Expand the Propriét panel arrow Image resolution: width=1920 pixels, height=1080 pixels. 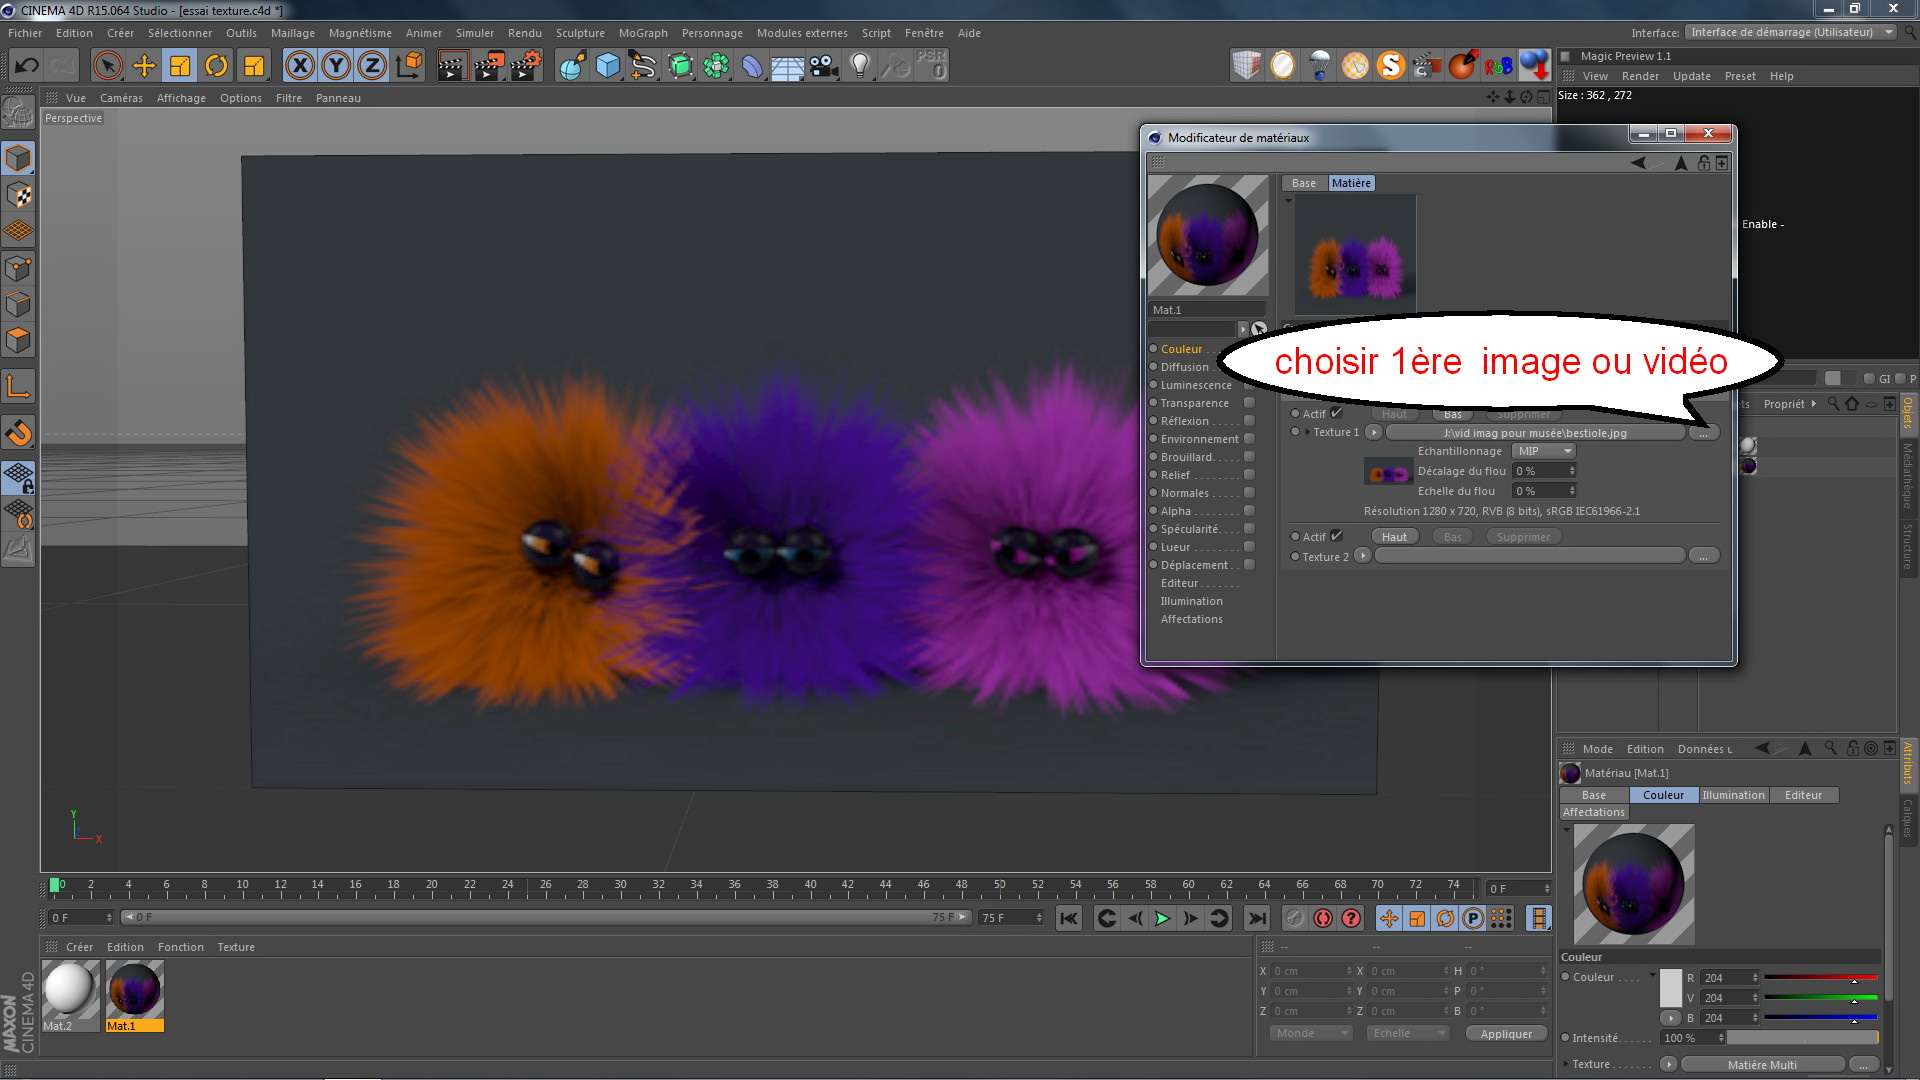pyautogui.click(x=1814, y=404)
